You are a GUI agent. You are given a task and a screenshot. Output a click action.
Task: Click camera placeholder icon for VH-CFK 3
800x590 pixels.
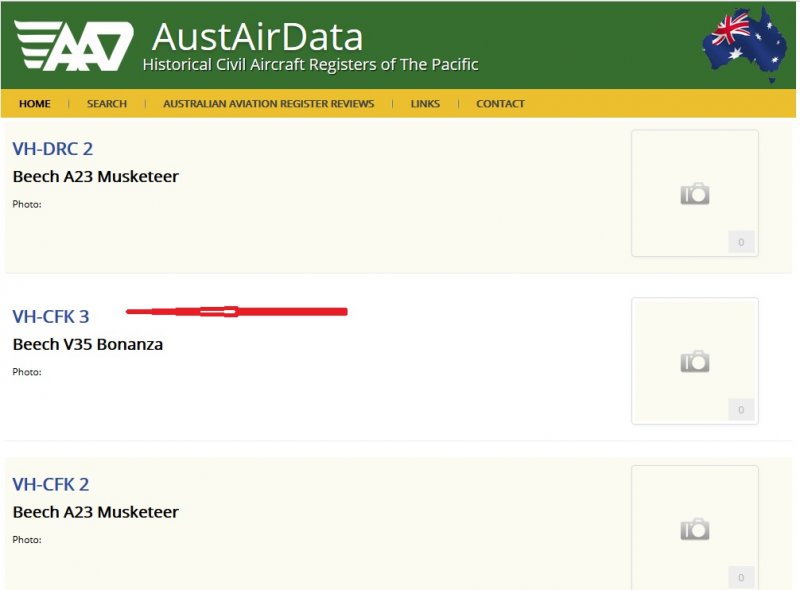click(x=695, y=362)
